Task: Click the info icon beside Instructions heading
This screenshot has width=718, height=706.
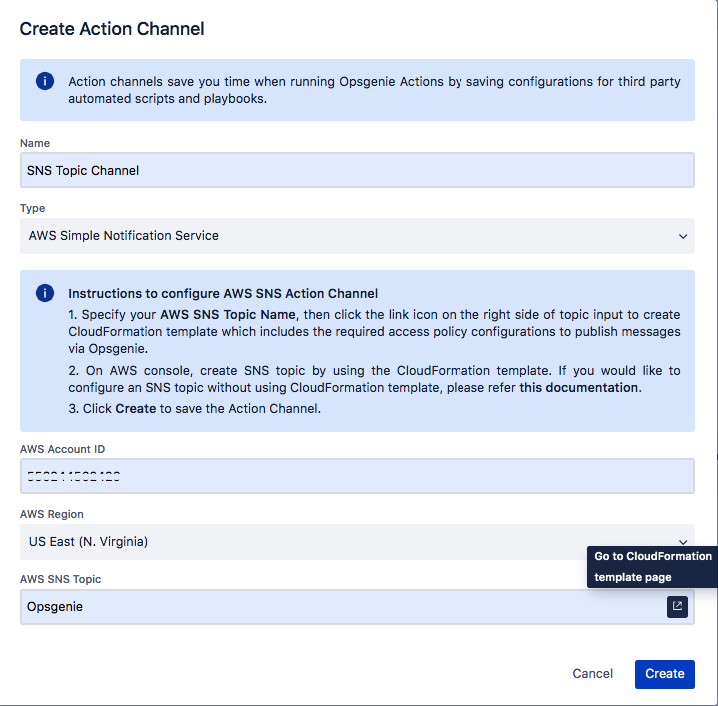Action: [45, 293]
